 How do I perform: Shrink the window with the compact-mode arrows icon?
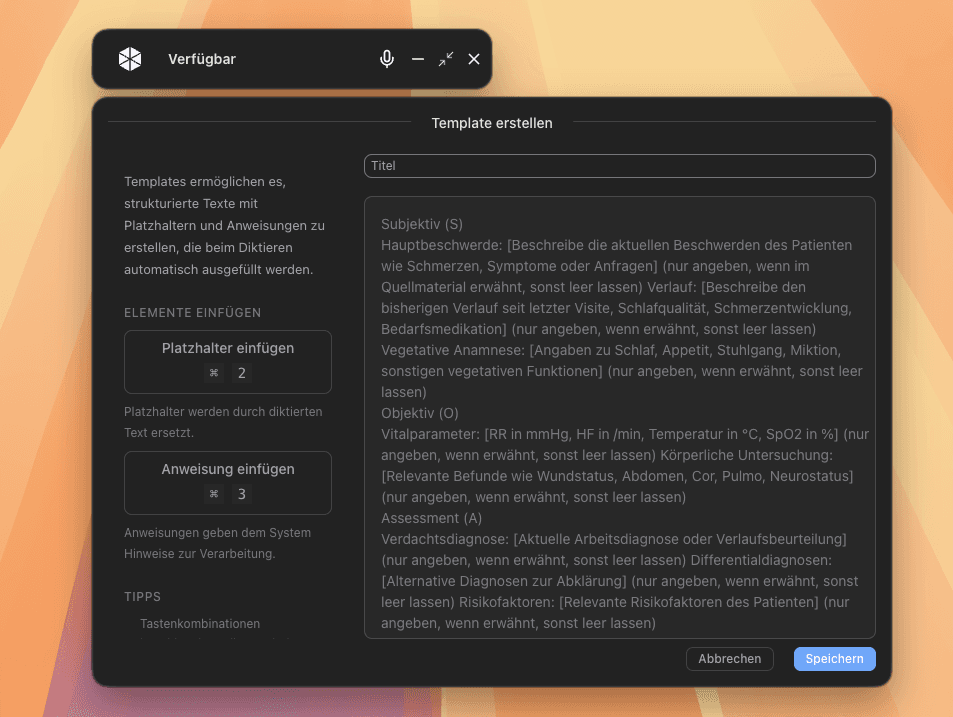[446, 59]
